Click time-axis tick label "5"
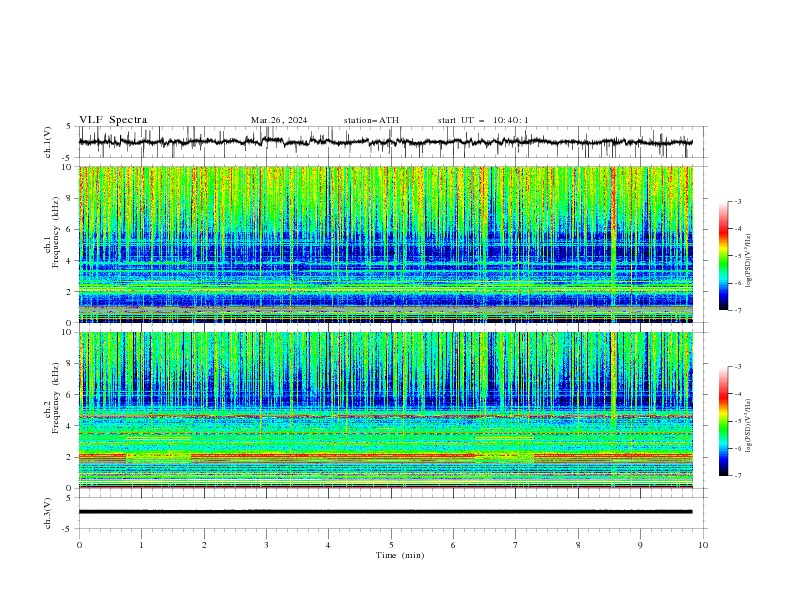Viewport: 792px width, 612px height. tap(391, 545)
